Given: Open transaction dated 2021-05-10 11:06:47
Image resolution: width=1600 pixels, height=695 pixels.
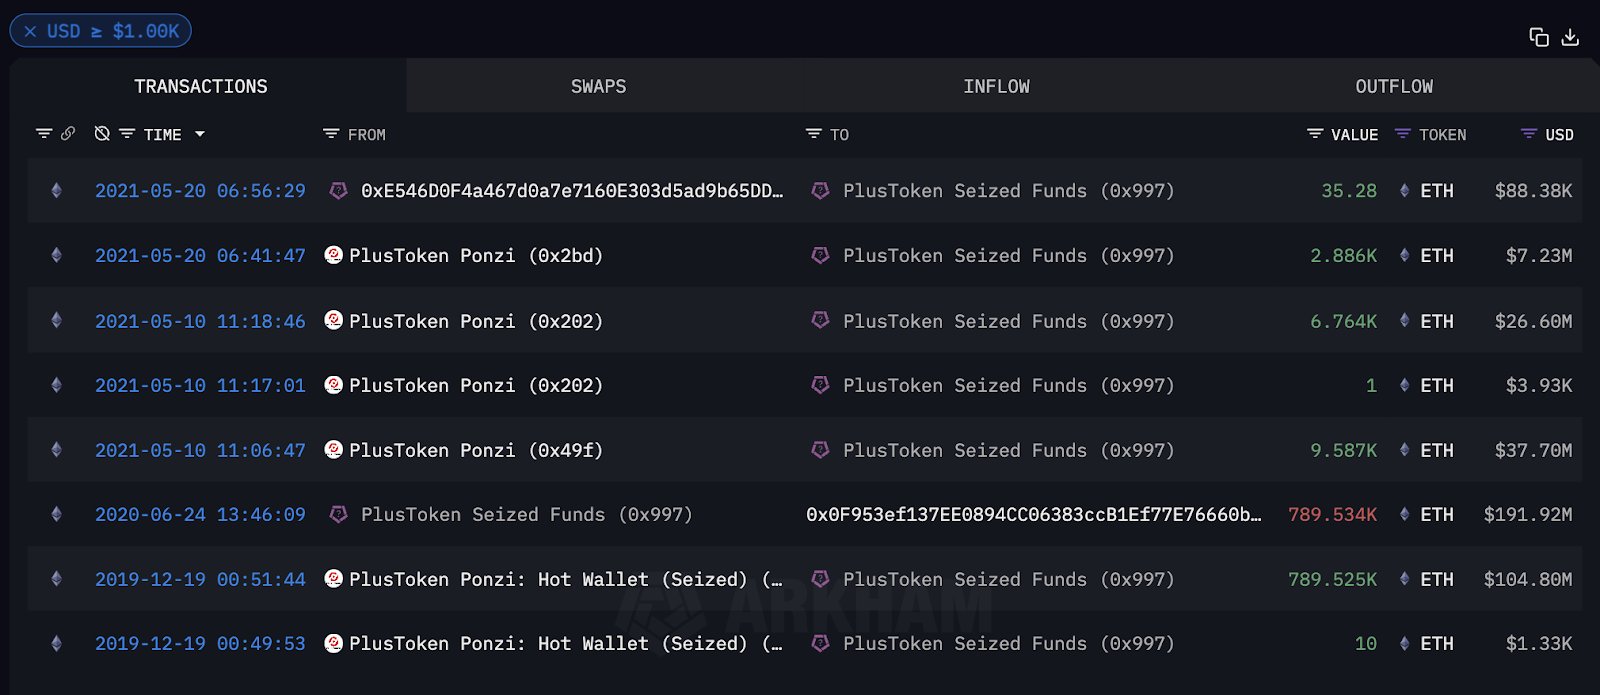Looking at the screenshot, I should click(200, 450).
